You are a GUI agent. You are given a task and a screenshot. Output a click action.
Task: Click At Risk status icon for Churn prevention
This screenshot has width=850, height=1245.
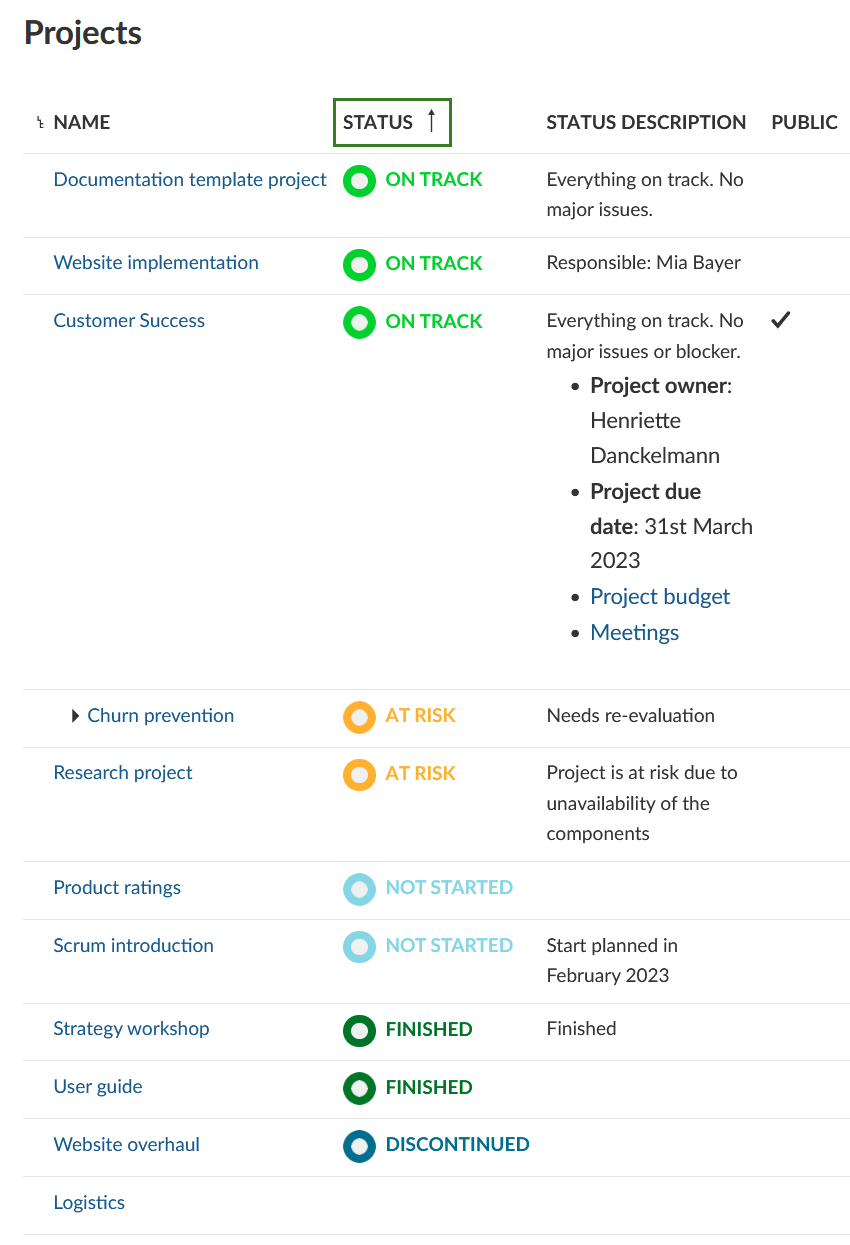pos(359,717)
